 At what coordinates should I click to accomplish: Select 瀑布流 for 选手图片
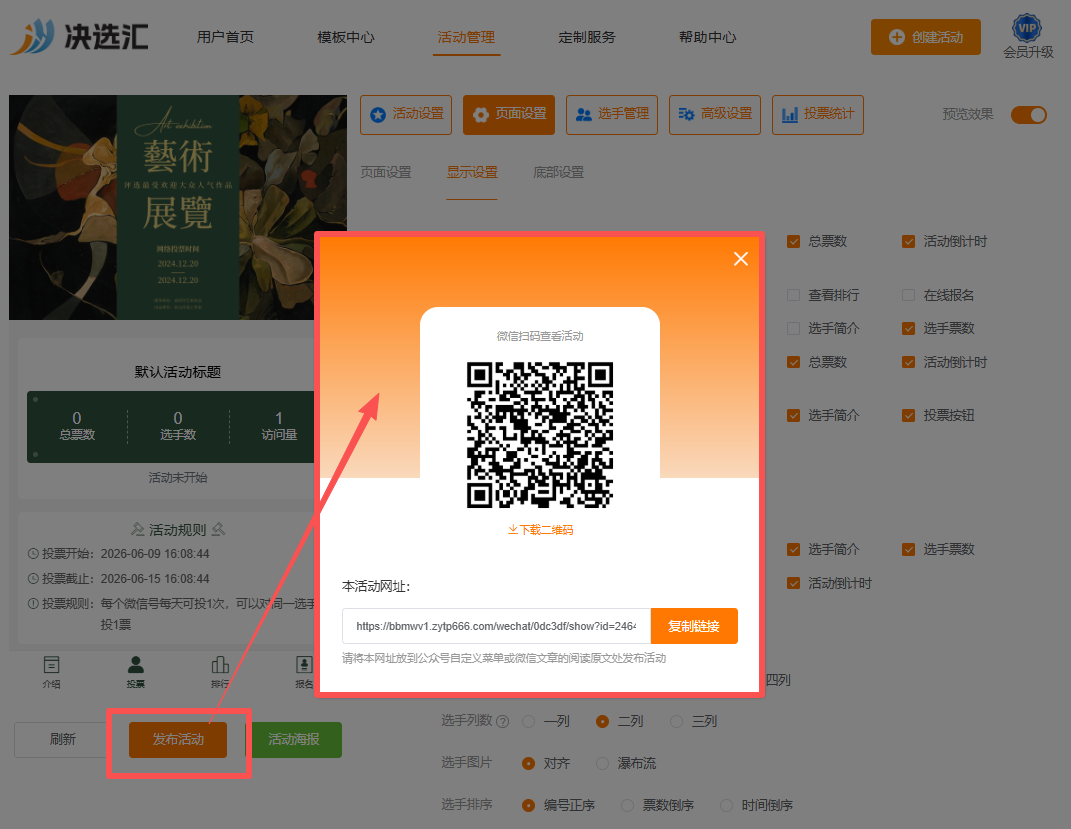pos(602,763)
